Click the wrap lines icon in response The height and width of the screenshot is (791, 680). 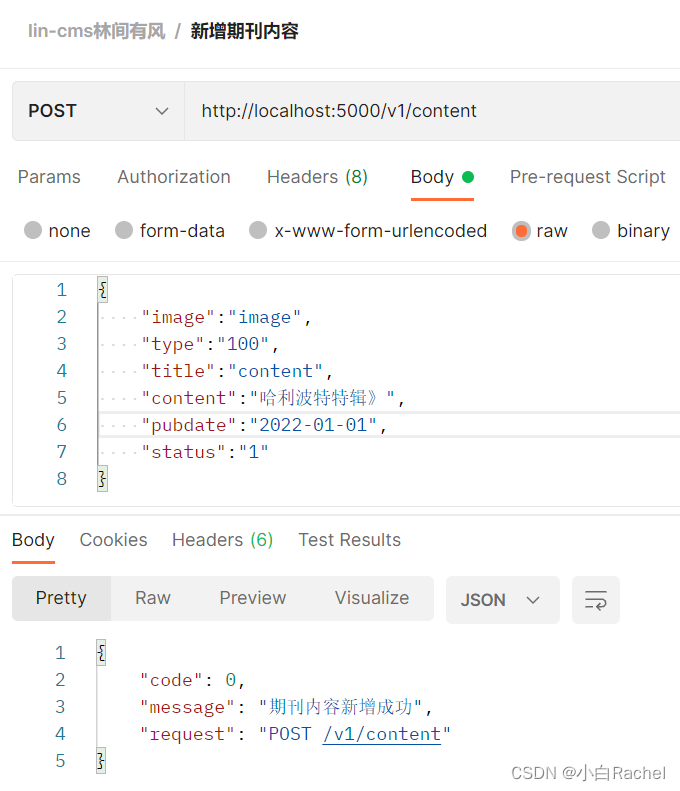click(x=596, y=600)
